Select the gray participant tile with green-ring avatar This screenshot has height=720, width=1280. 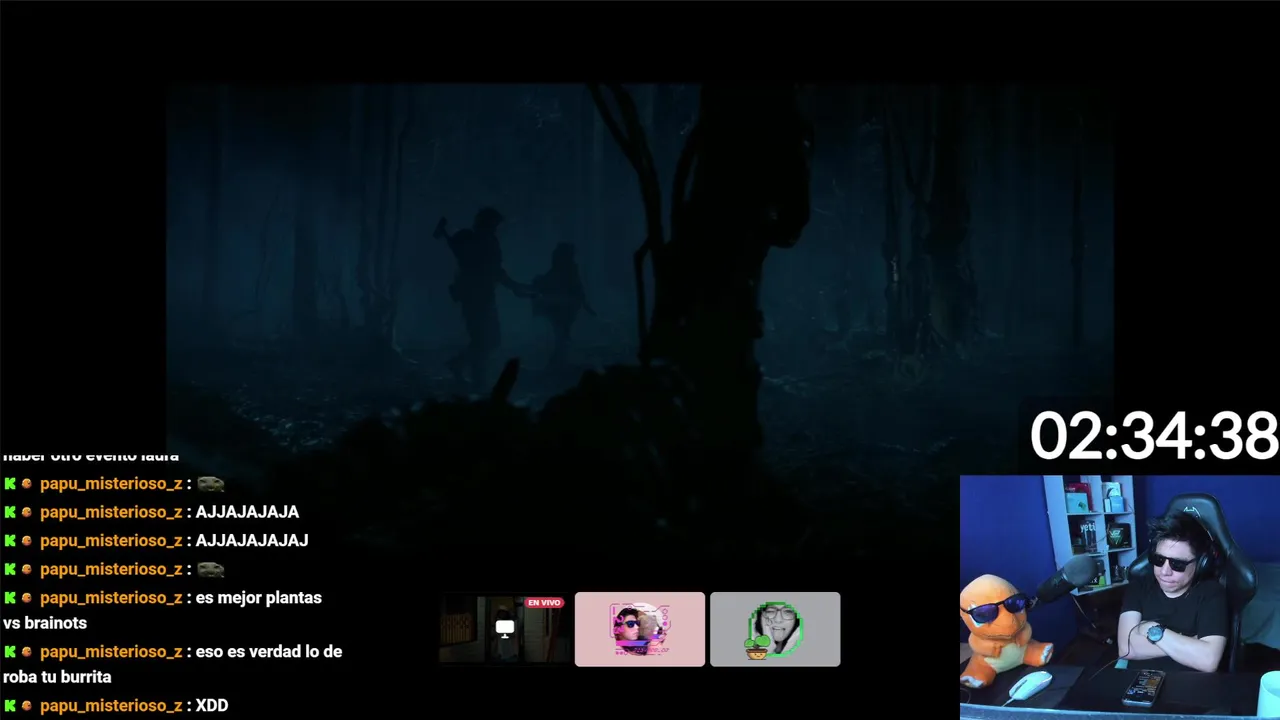tap(775, 629)
